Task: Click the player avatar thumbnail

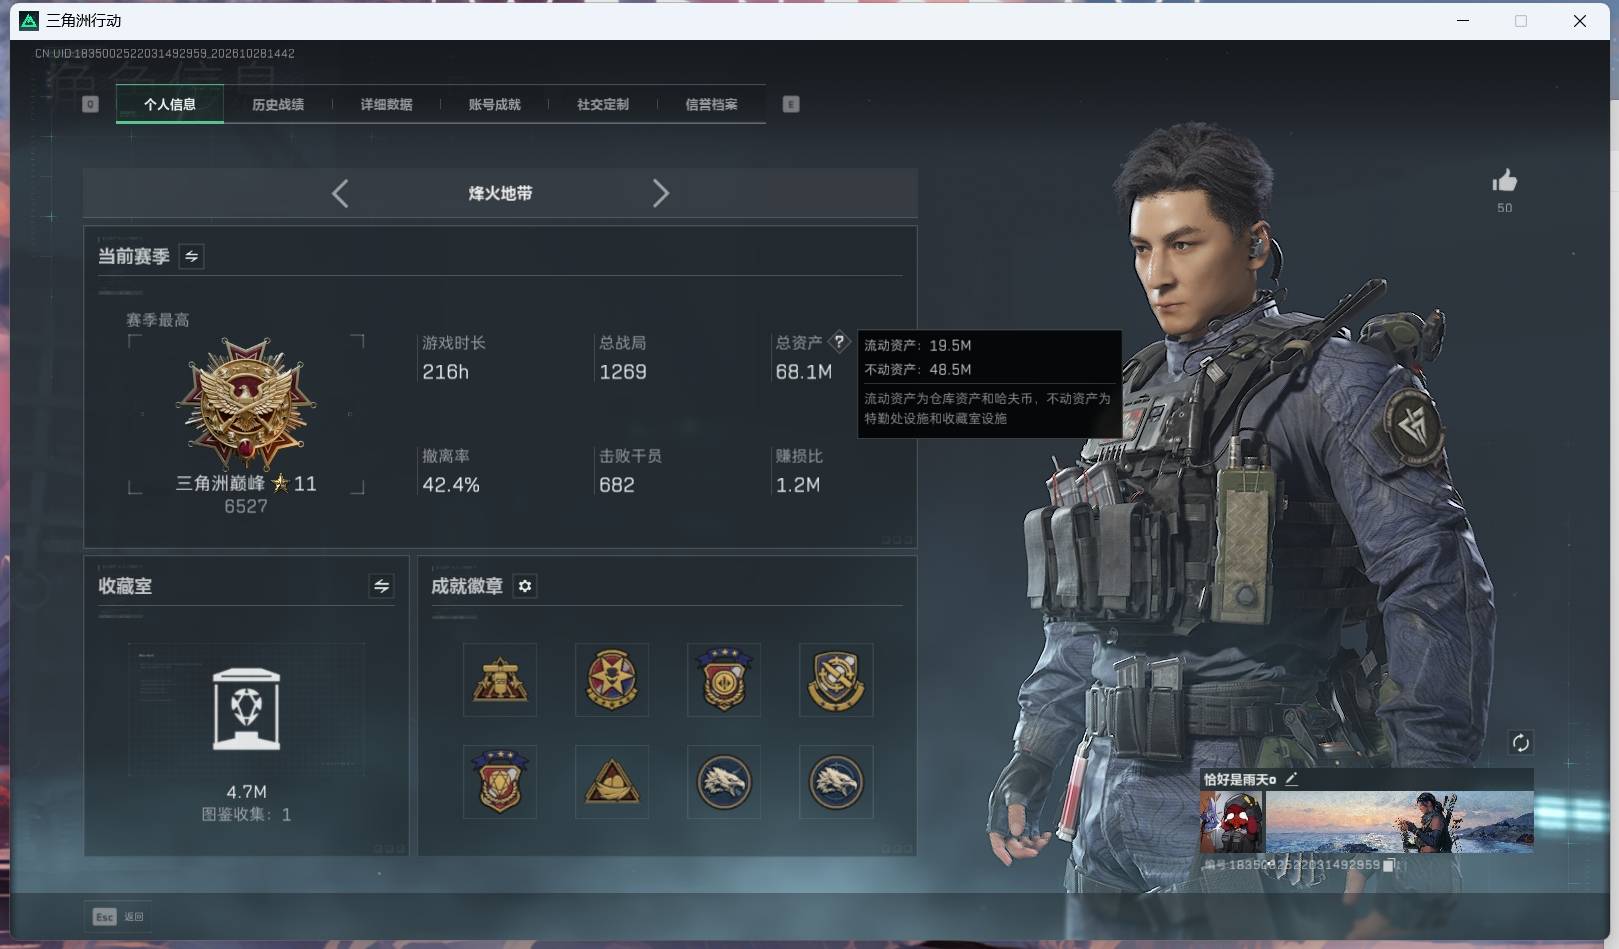Action: tap(1232, 822)
